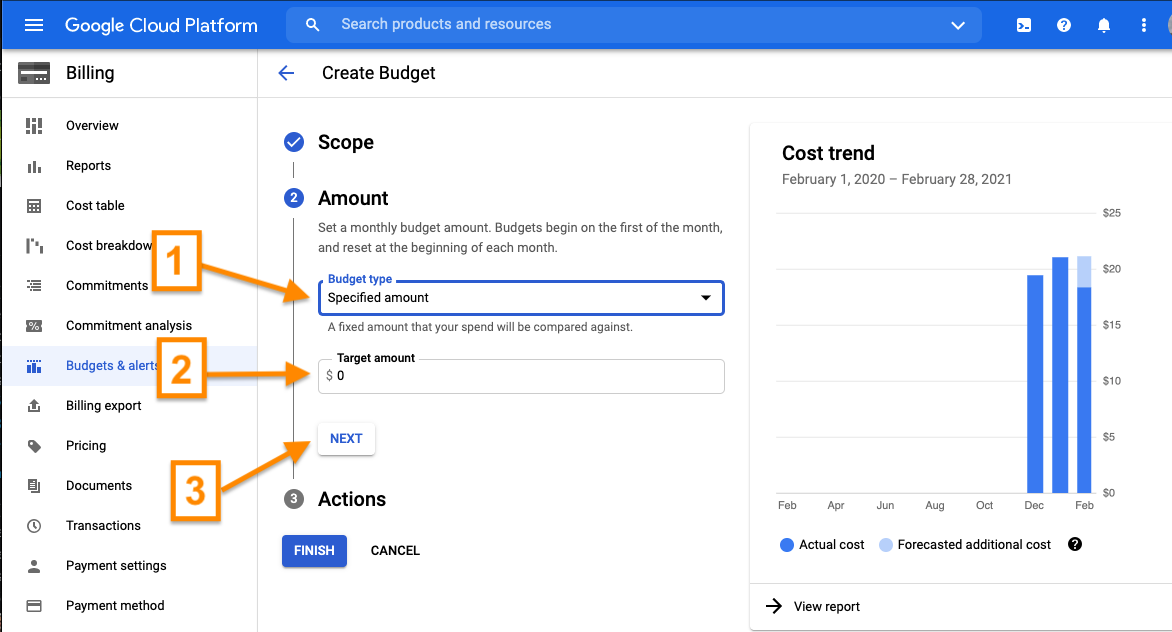The height and width of the screenshot is (632, 1172).
Task: Open Payment settings page
Action: [116, 566]
